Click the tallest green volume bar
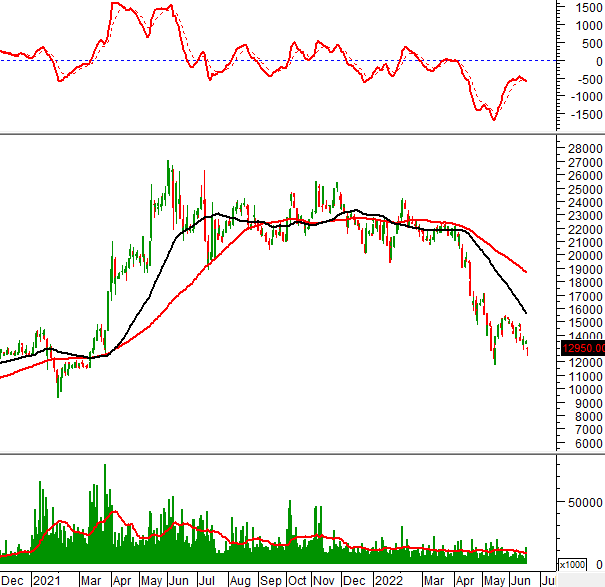Image resolution: width=605 pixels, height=587 pixels. [x=104, y=500]
